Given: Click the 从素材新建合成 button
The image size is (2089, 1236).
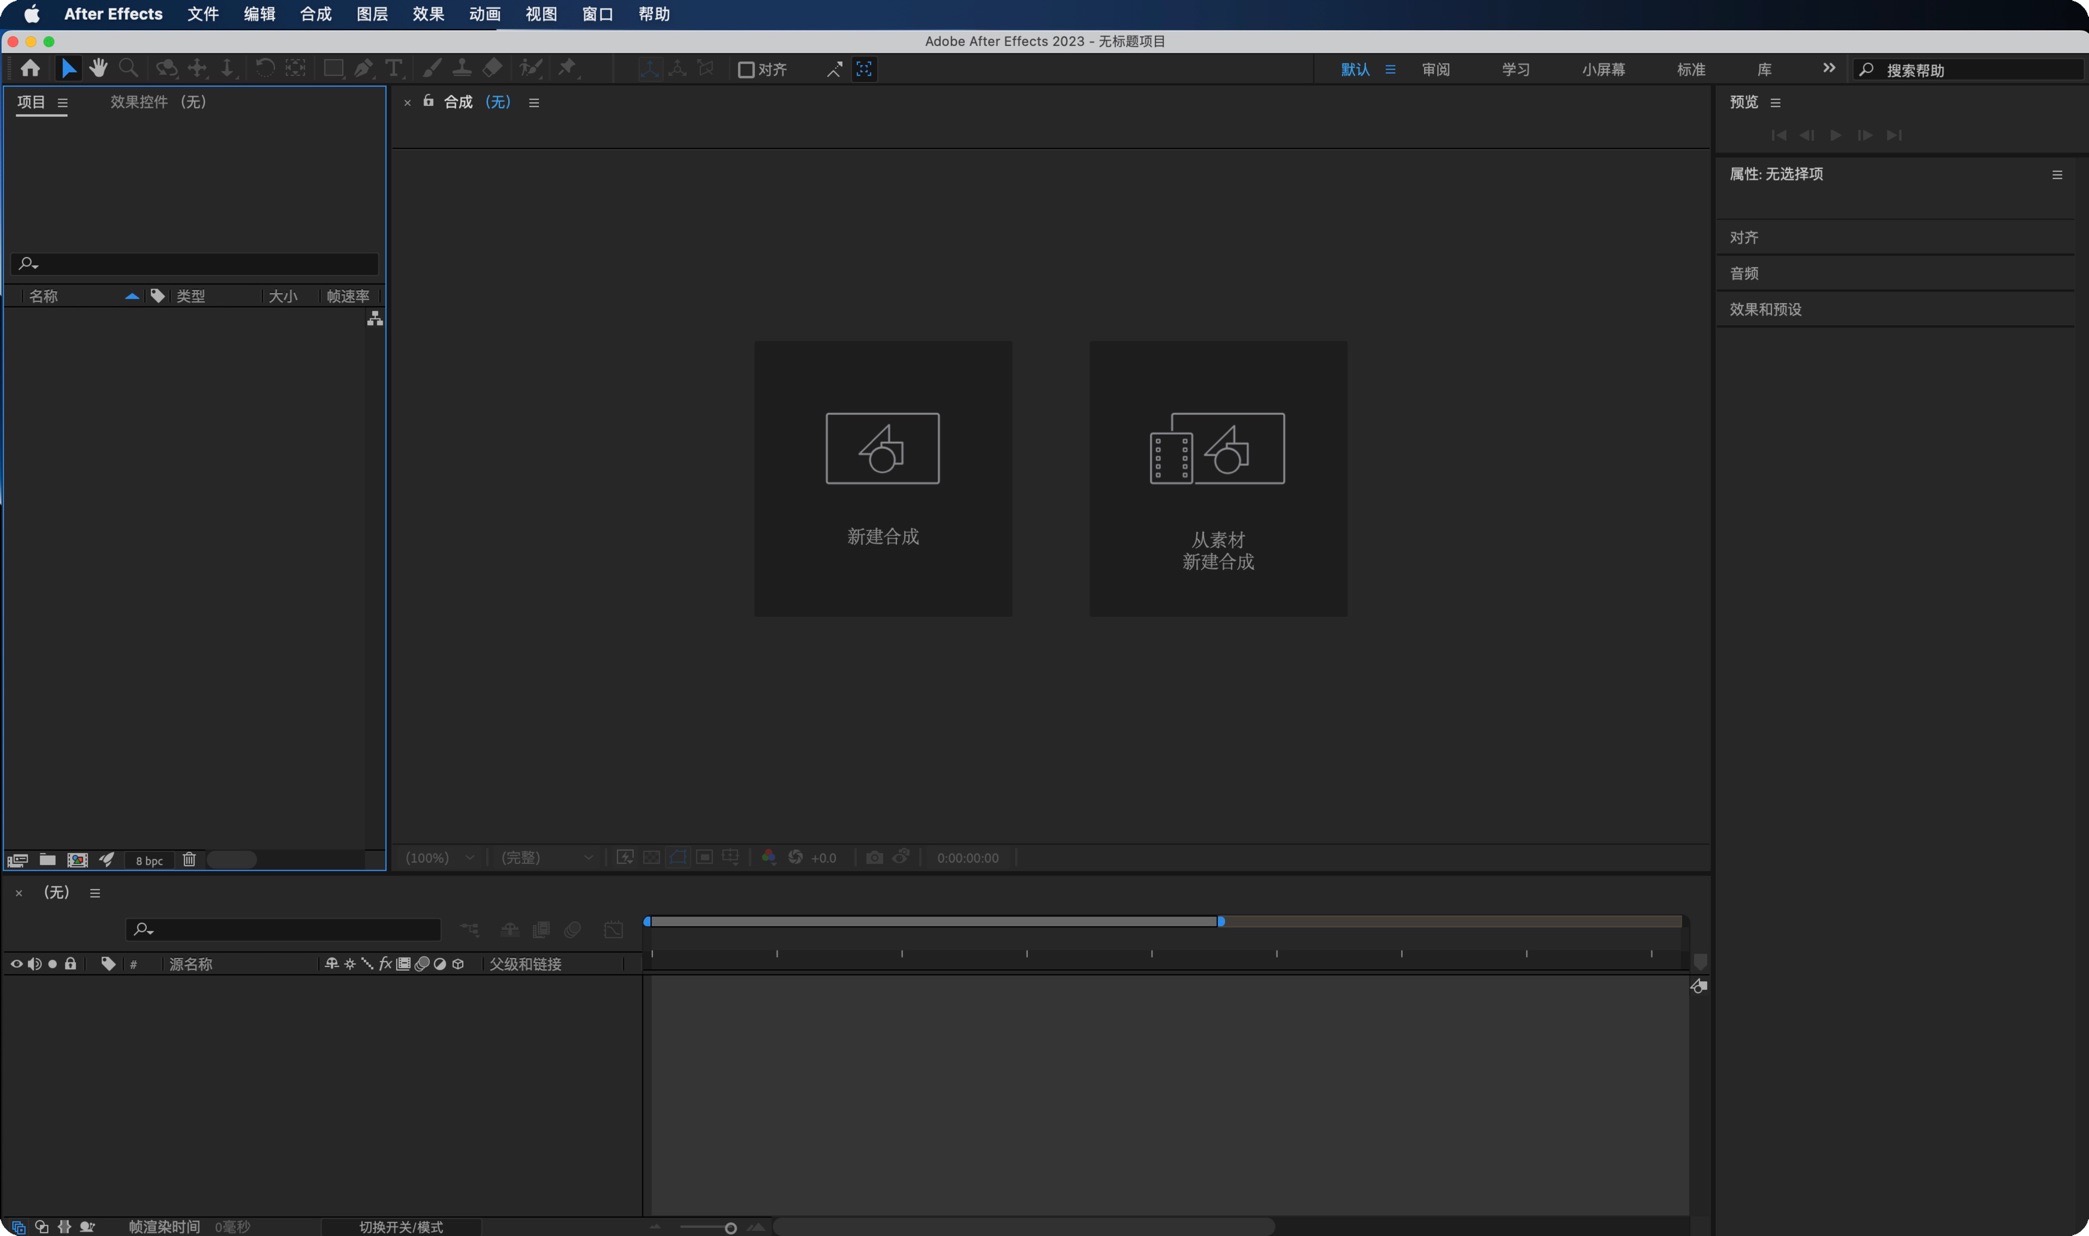Looking at the screenshot, I should (x=1218, y=477).
